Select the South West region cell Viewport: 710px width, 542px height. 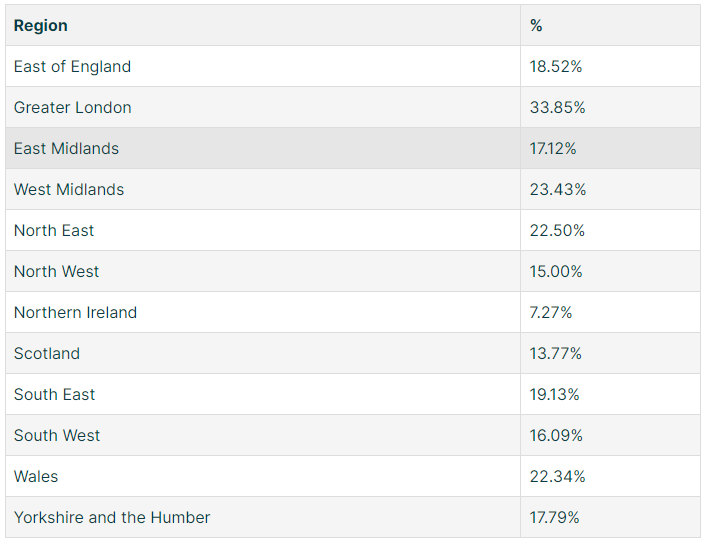[263, 435]
